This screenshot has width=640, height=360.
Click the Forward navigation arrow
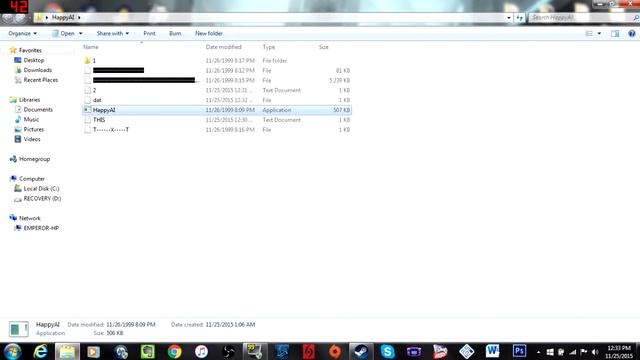20,18
